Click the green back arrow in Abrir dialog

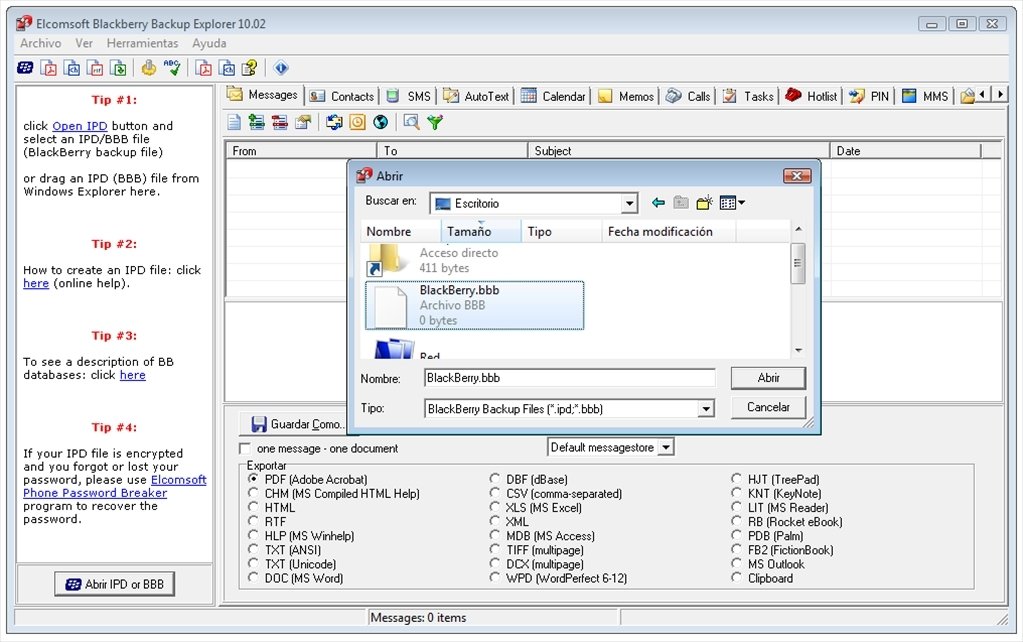658,203
